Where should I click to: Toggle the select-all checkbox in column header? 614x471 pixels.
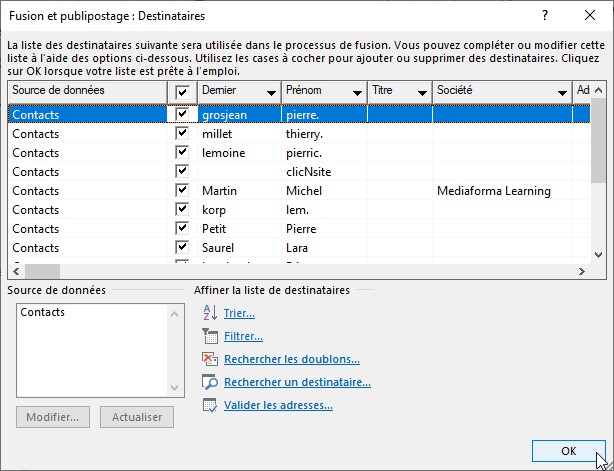(x=181, y=91)
